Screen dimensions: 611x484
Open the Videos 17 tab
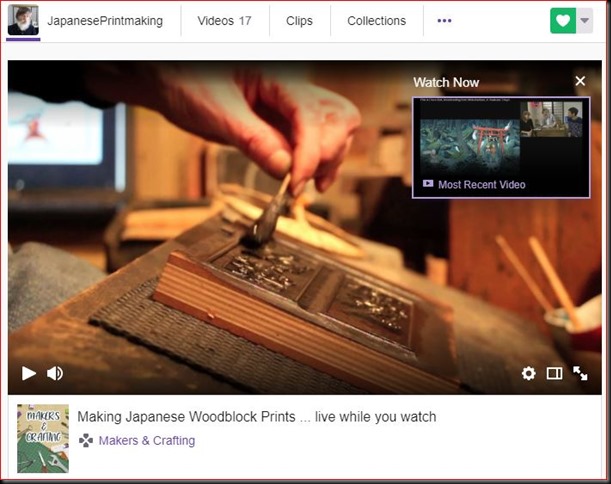tap(224, 21)
